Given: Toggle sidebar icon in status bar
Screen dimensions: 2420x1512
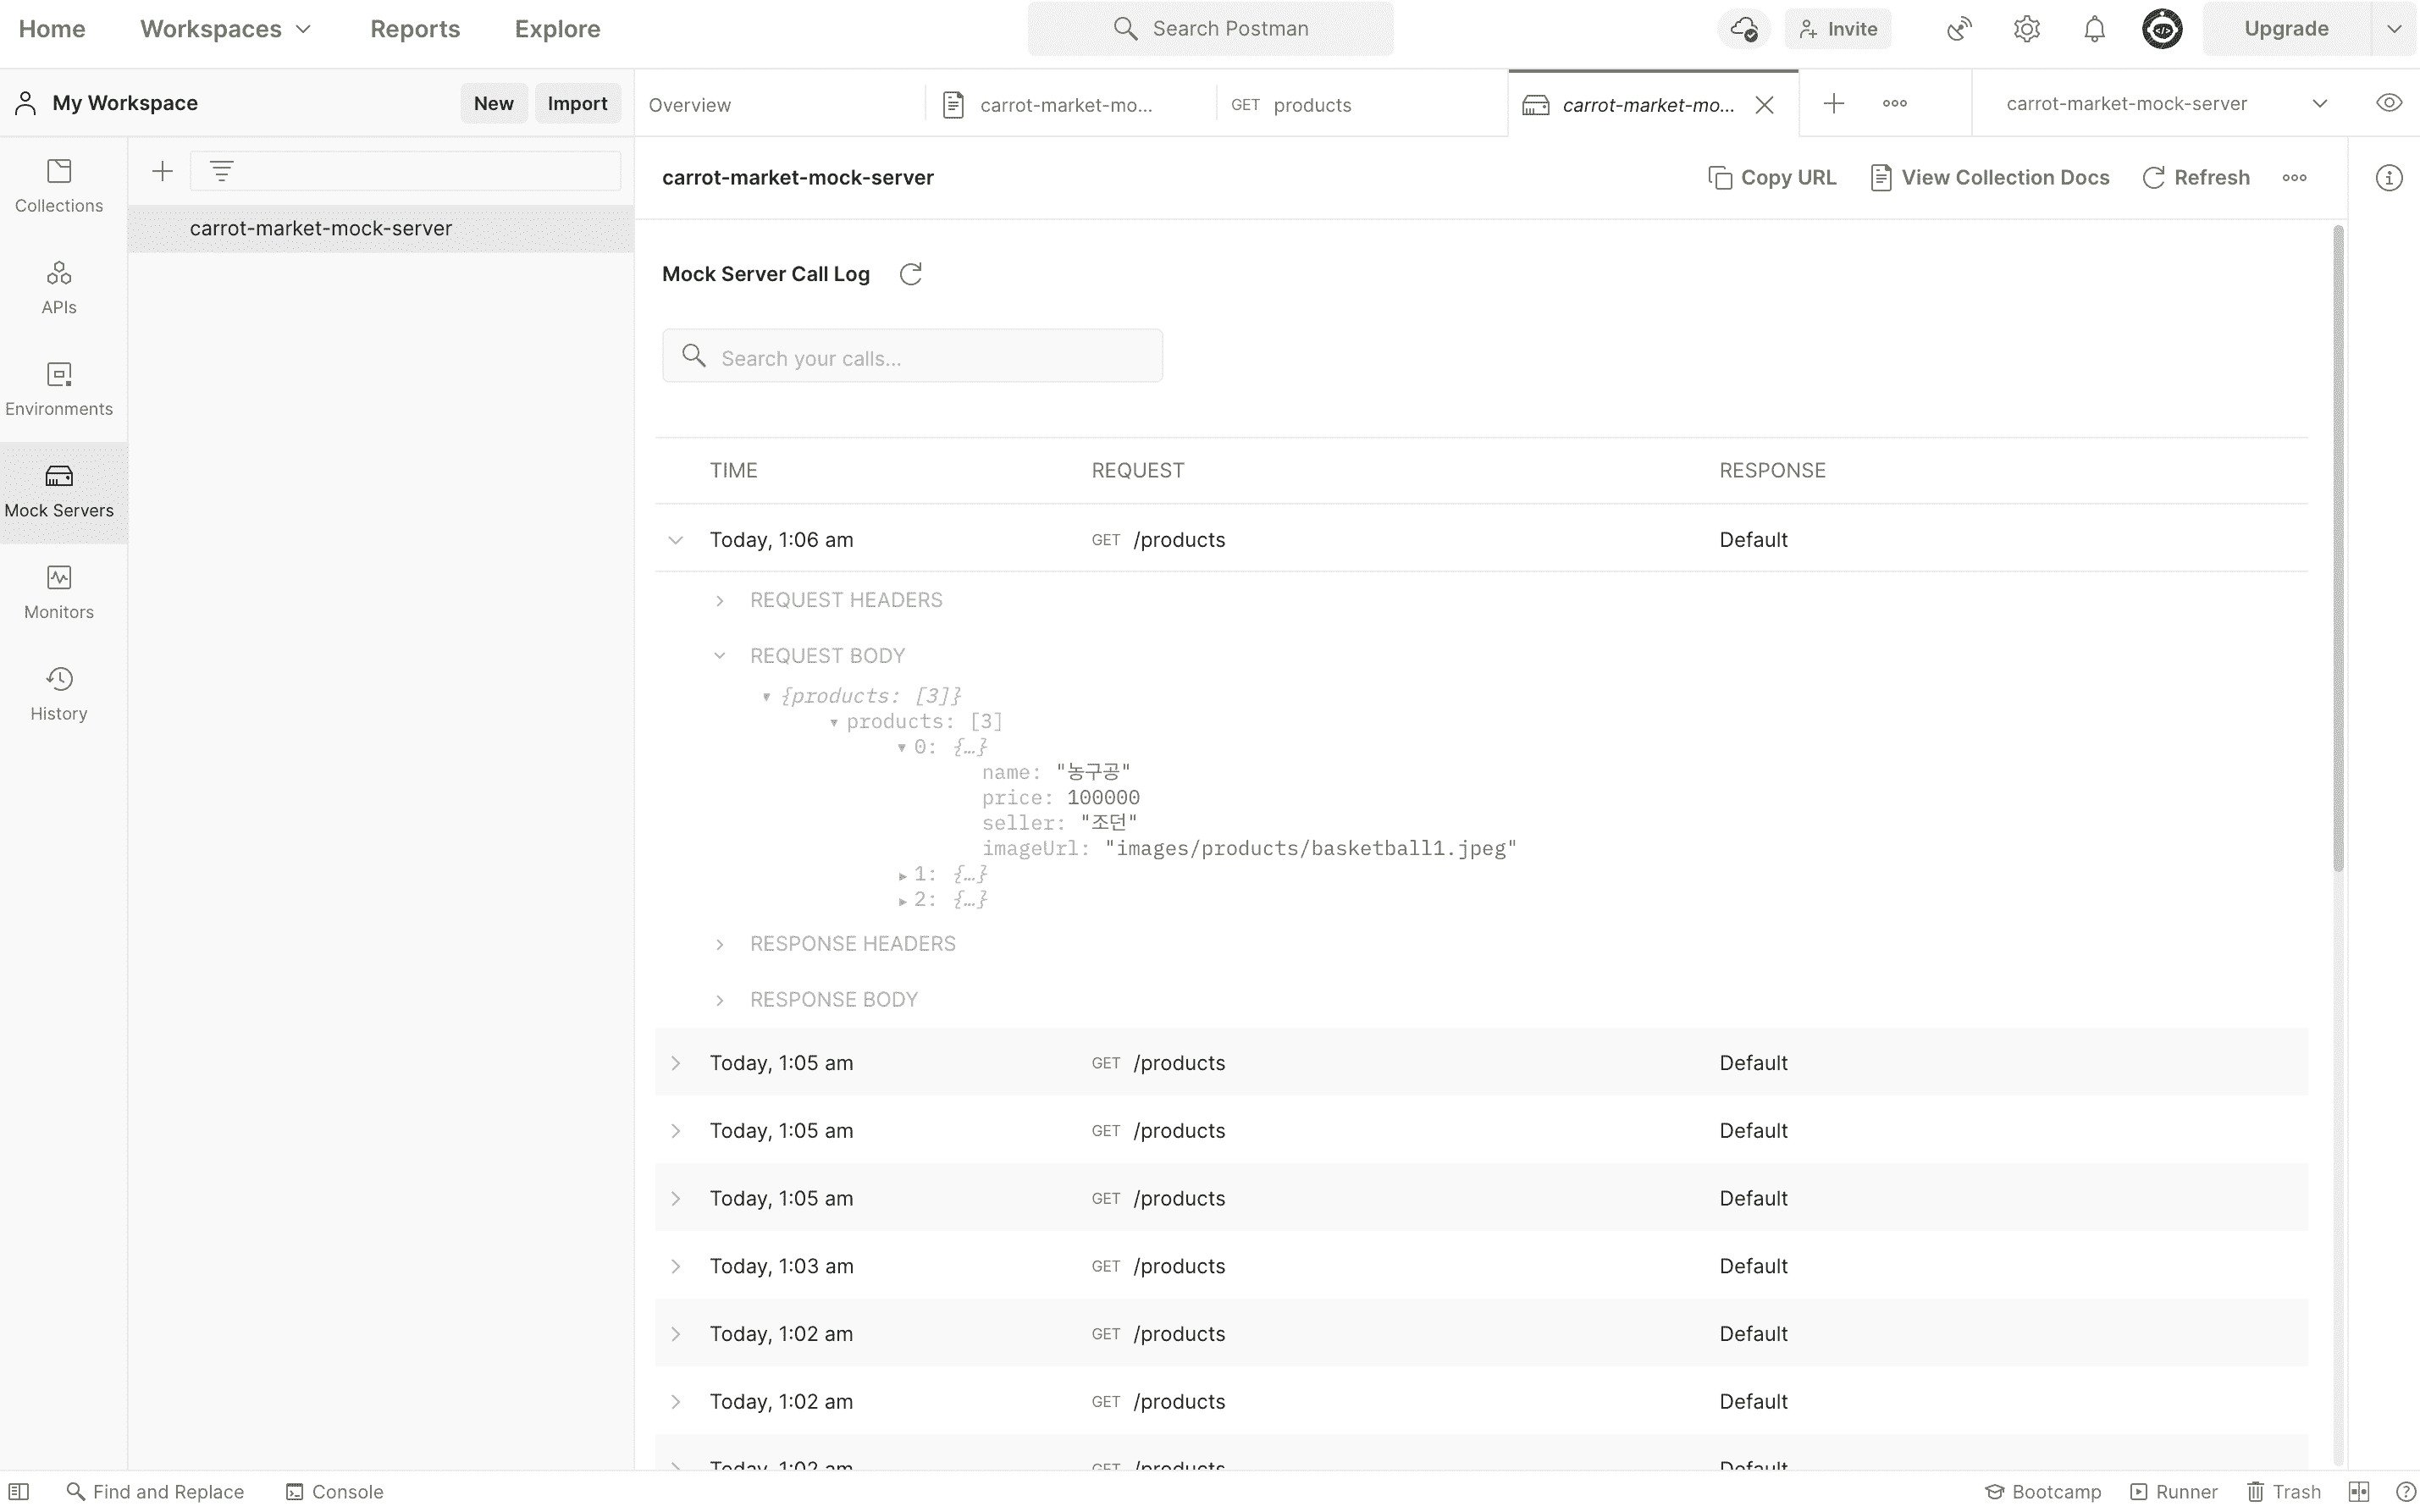Looking at the screenshot, I should (19, 1492).
